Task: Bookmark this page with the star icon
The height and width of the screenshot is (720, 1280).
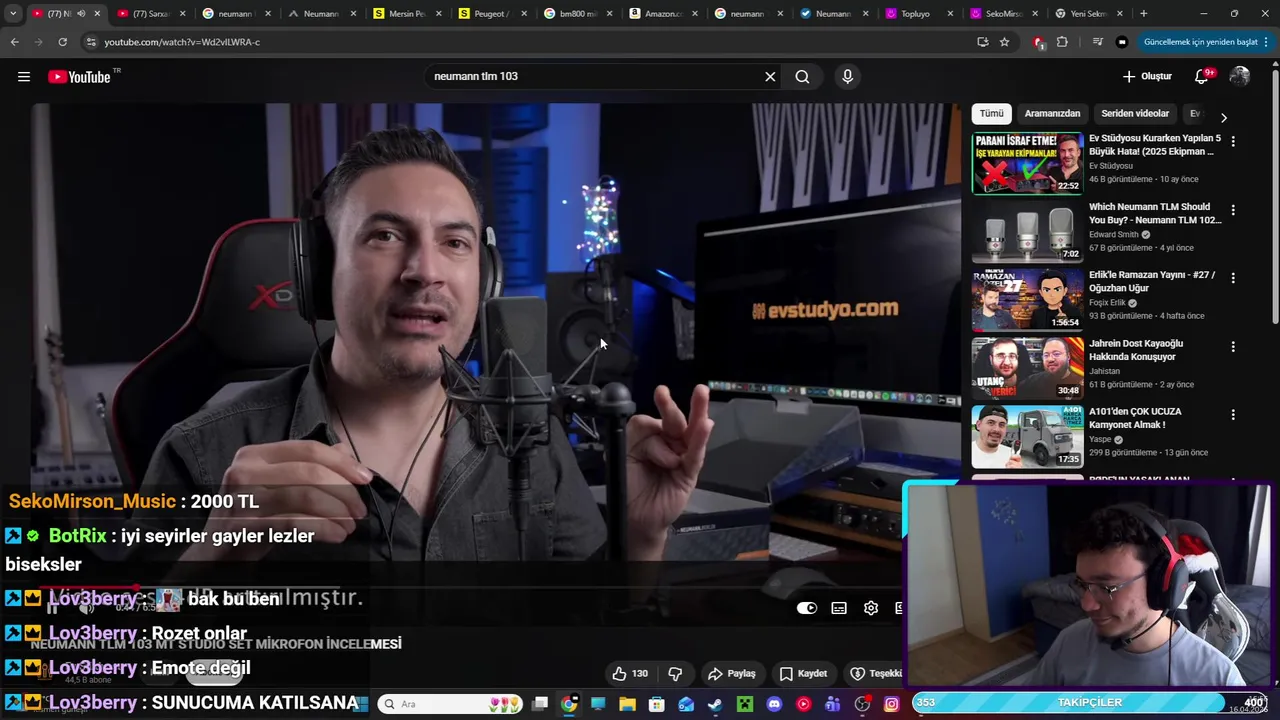Action: coord(1004,42)
